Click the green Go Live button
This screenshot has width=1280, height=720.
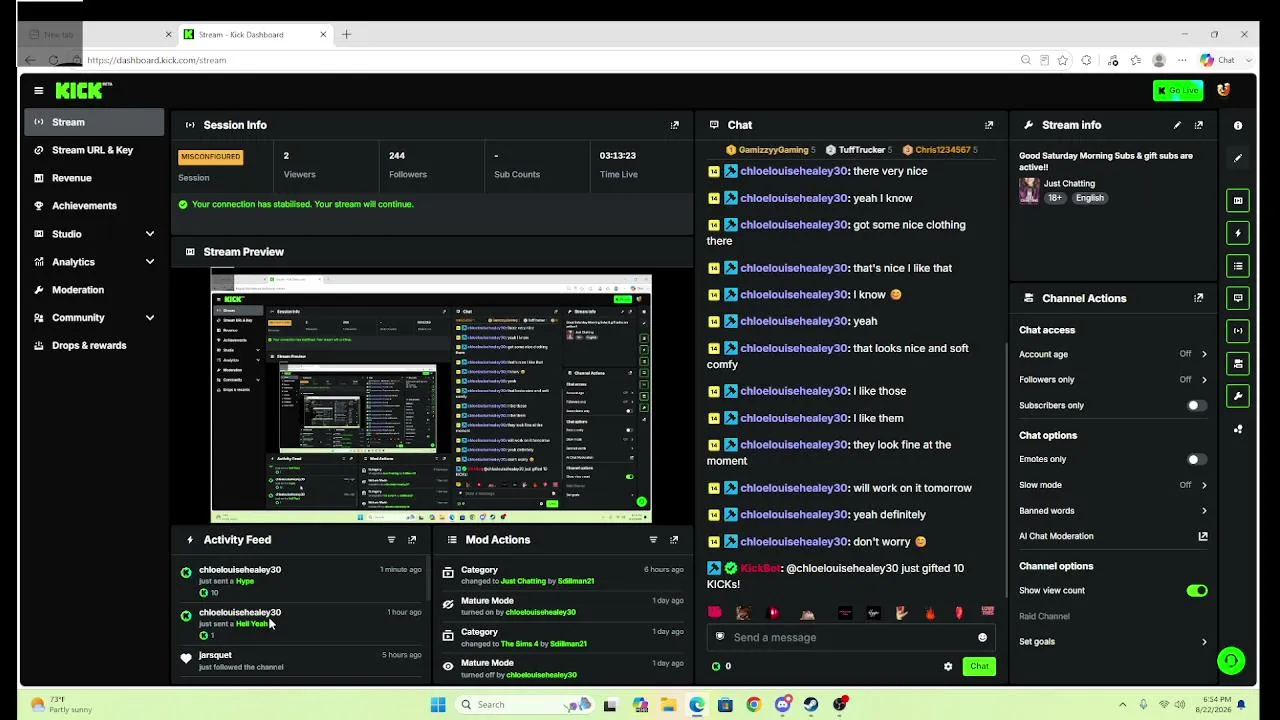(1178, 90)
